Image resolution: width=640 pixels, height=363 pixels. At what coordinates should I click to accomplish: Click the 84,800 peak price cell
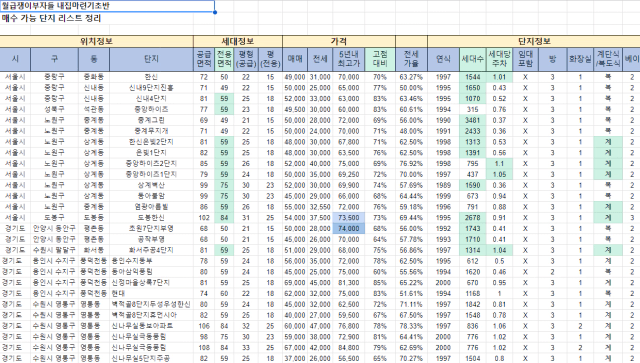click(349, 347)
